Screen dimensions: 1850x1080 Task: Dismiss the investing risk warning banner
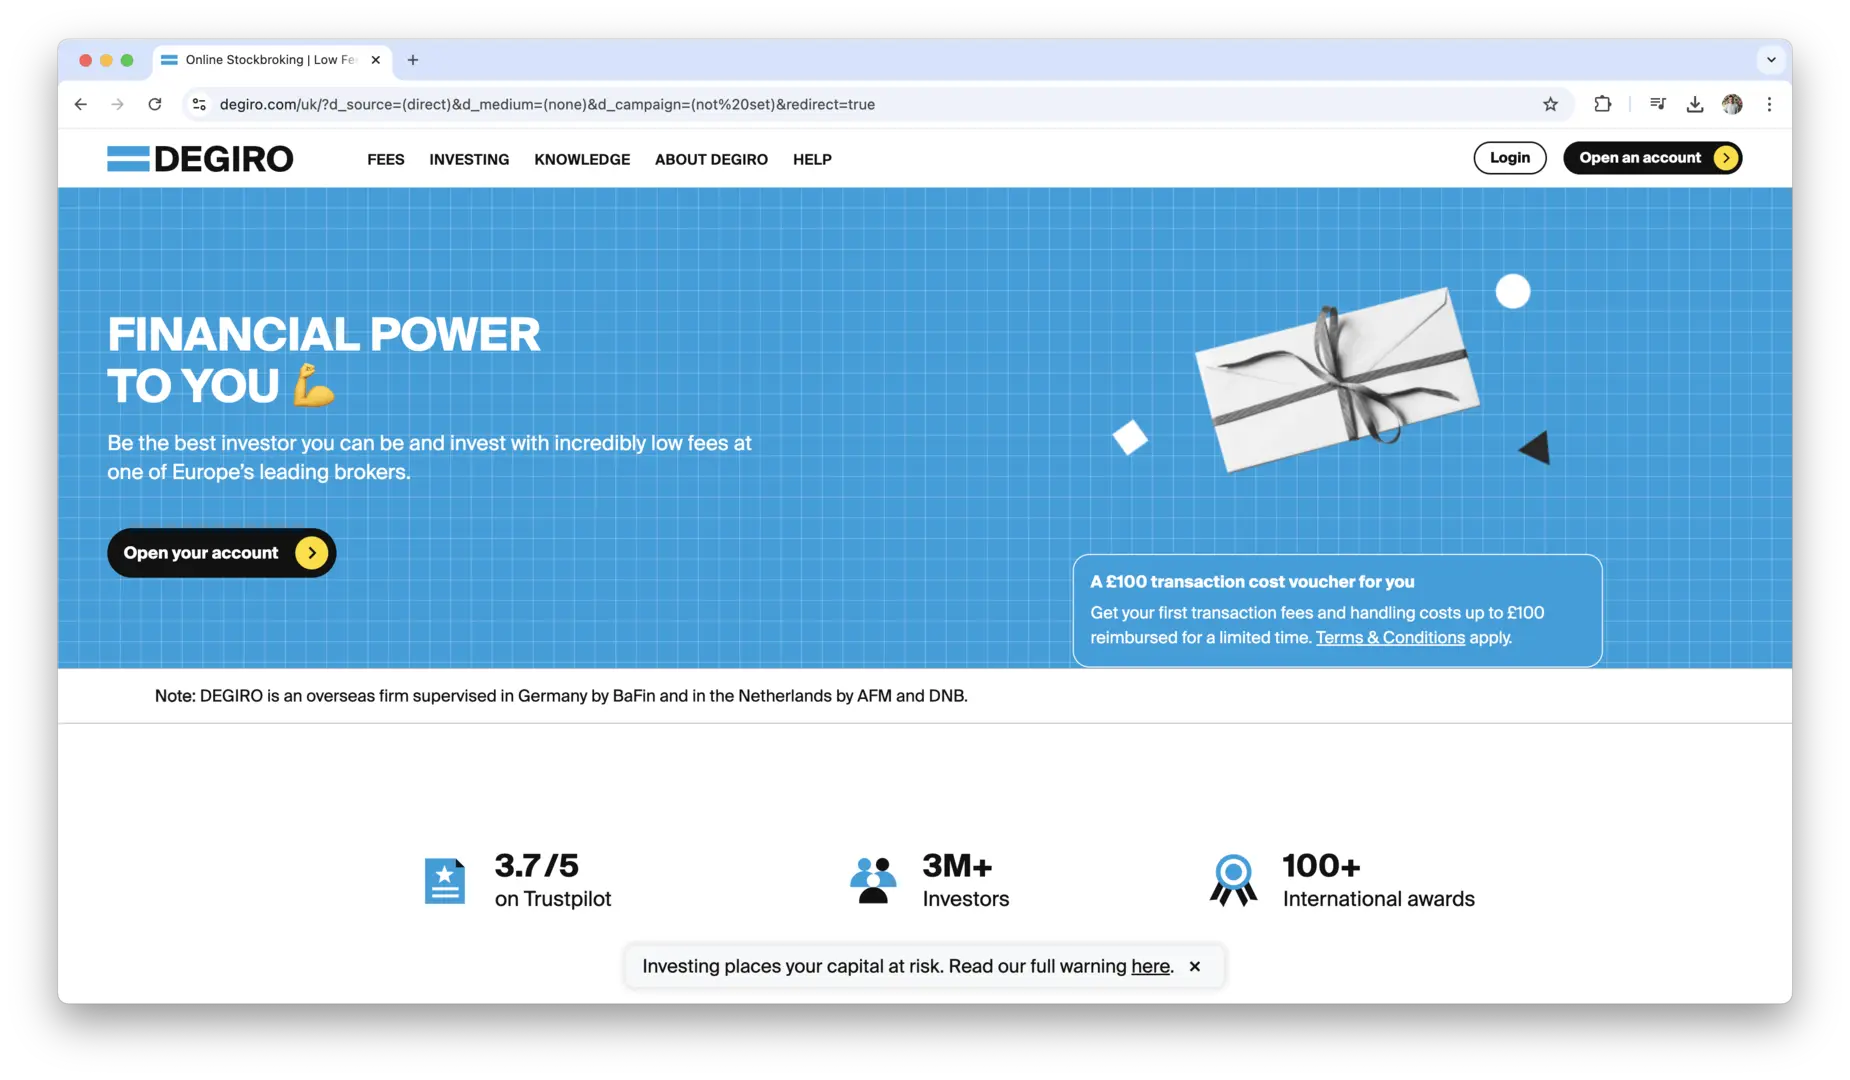(x=1195, y=966)
